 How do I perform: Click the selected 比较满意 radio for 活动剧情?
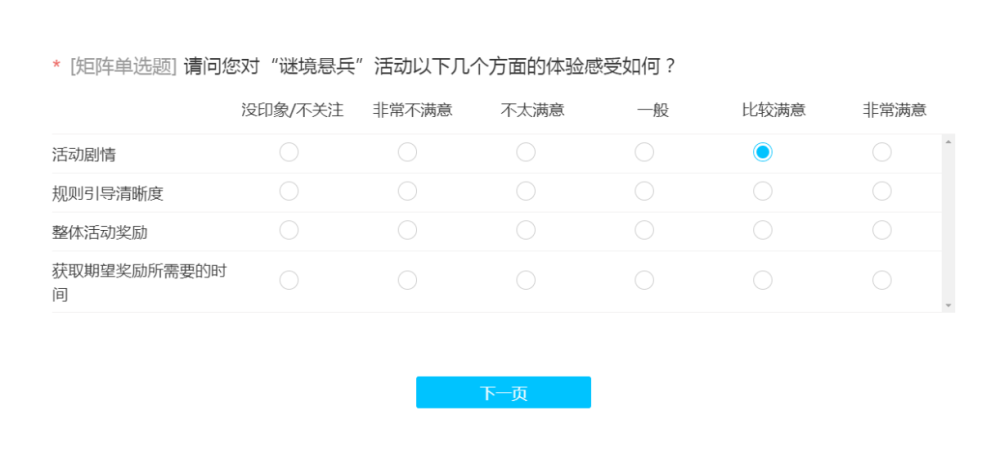(x=763, y=152)
